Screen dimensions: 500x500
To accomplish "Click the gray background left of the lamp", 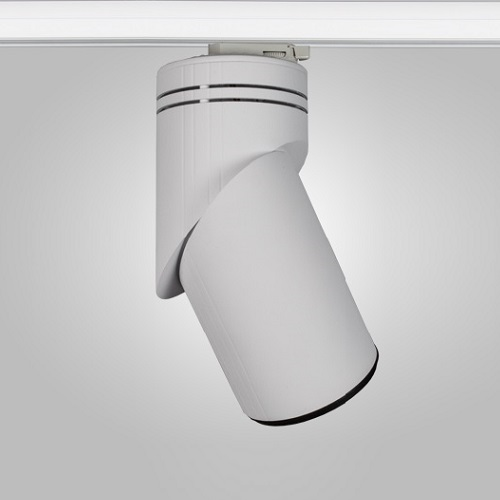I will pyautogui.click(x=77, y=250).
